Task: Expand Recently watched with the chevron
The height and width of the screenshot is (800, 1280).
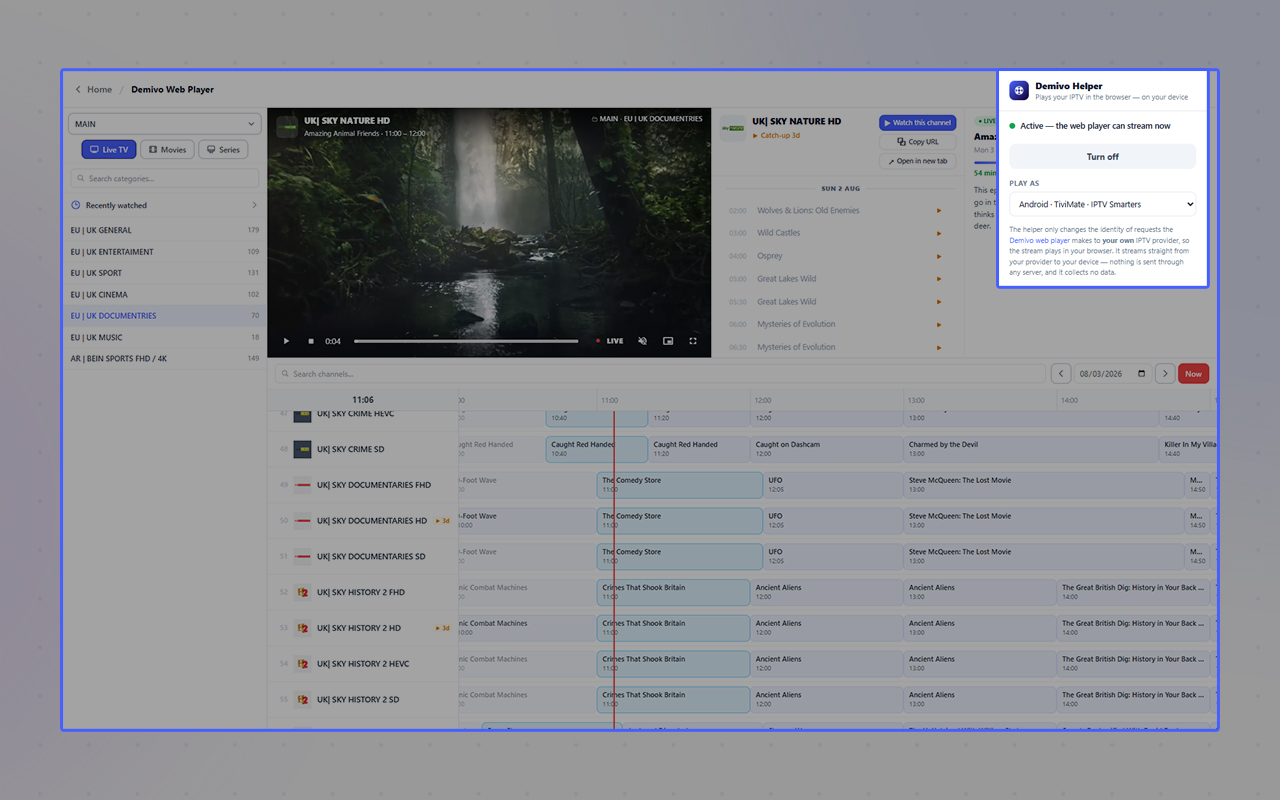Action: tap(254, 205)
